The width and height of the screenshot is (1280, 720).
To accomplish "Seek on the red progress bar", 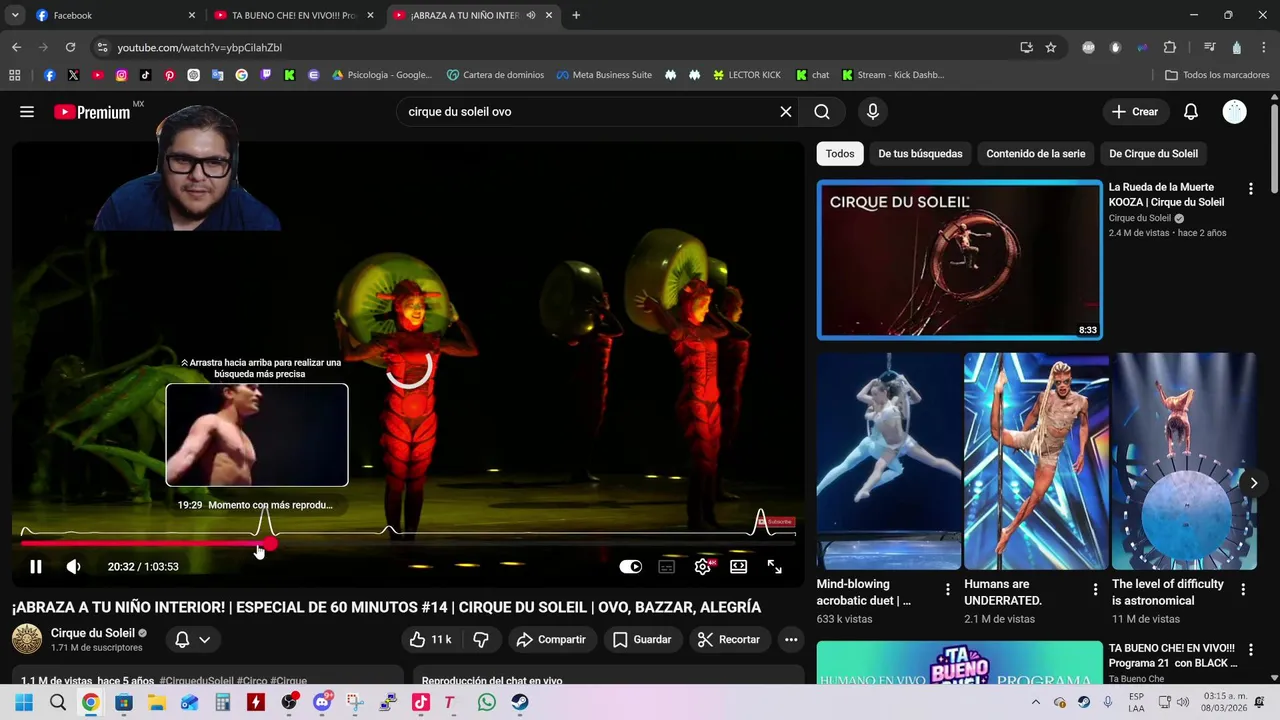I will point(408,544).
